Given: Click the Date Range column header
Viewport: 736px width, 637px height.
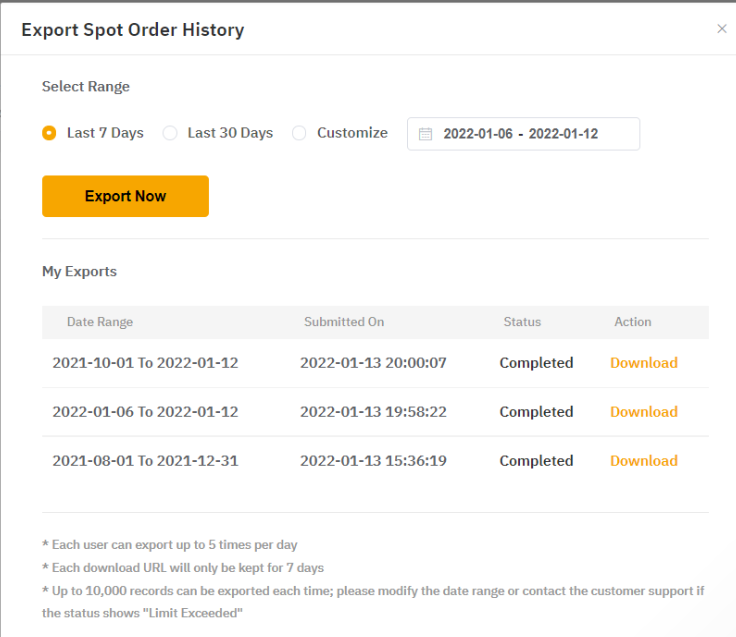Looking at the screenshot, I should [x=100, y=322].
